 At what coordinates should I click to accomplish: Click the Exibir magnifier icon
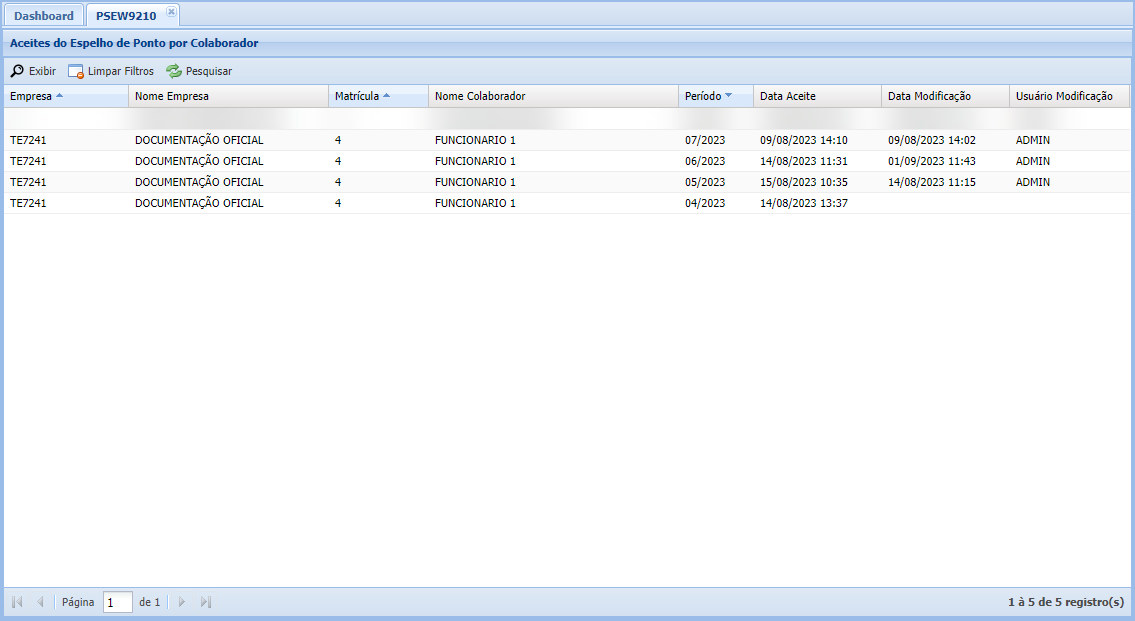(17, 72)
